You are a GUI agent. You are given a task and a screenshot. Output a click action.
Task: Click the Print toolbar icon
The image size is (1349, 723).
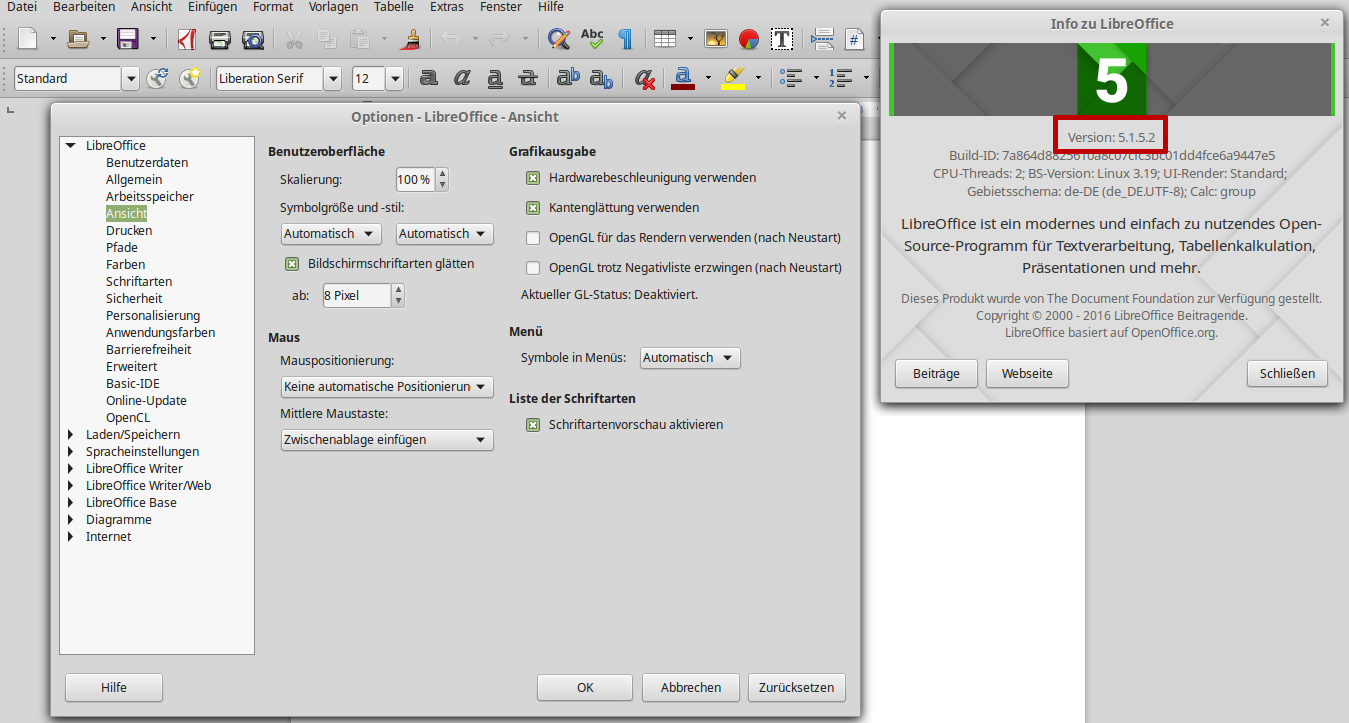coord(220,39)
